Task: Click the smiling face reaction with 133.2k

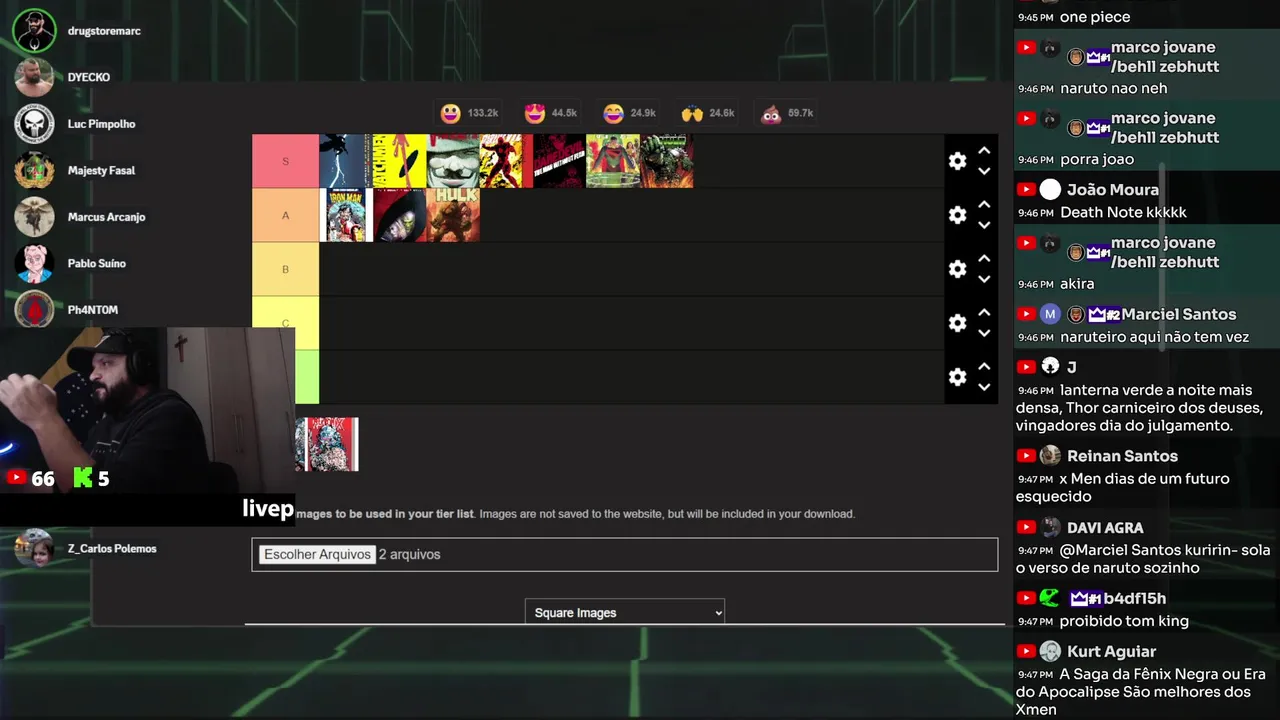Action: point(451,113)
